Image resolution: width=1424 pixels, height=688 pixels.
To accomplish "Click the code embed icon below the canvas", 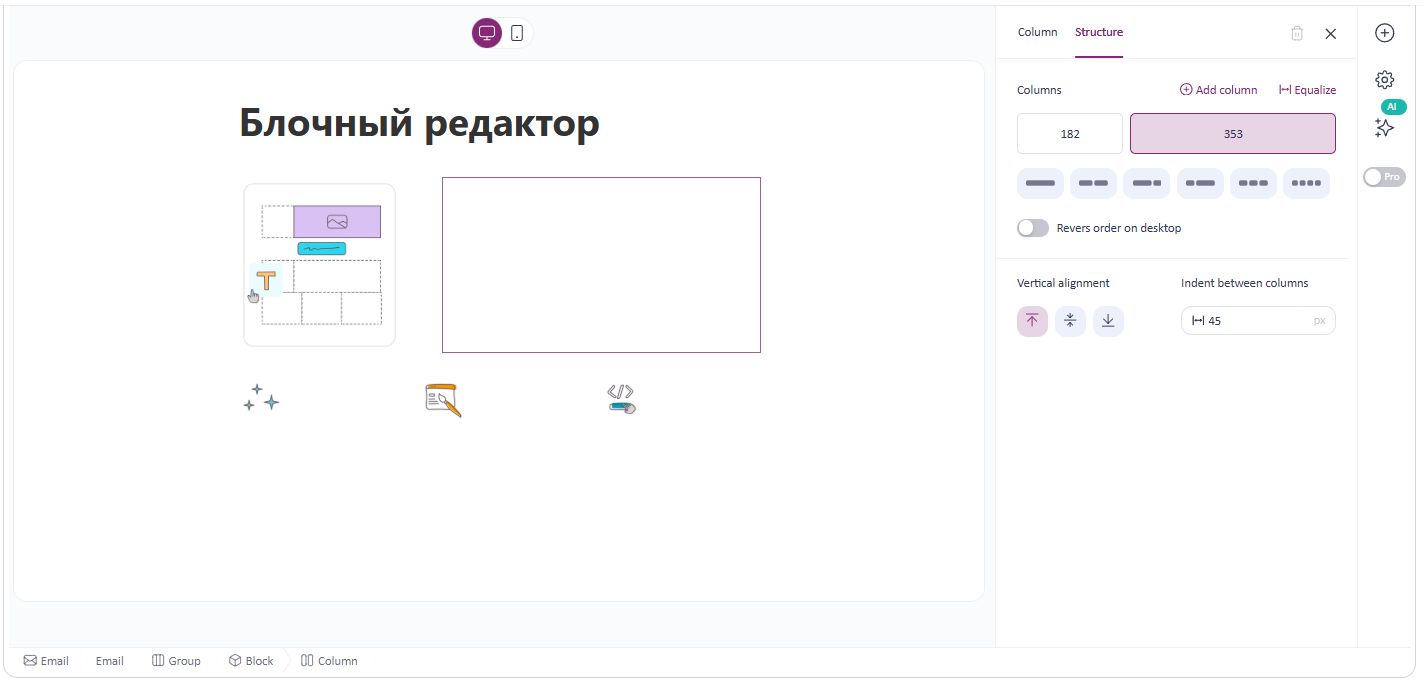I will click(620, 397).
